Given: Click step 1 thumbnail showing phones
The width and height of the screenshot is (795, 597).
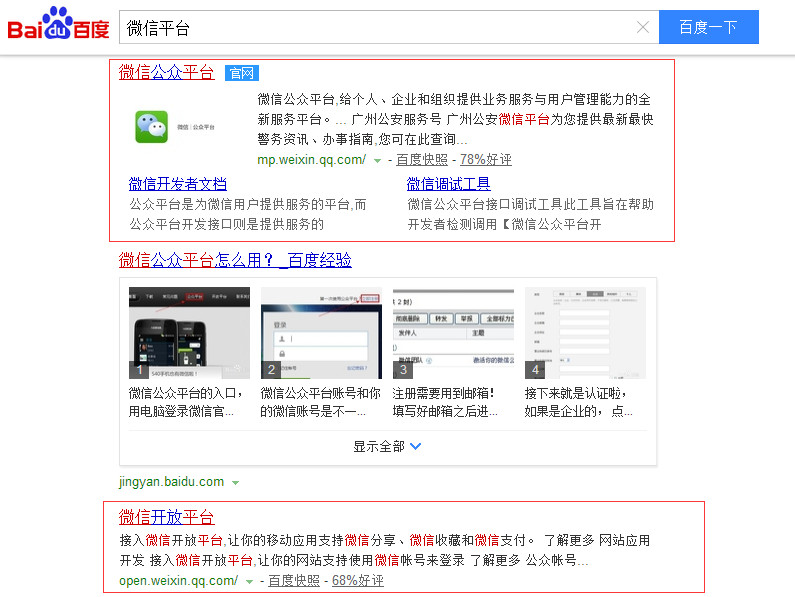Looking at the screenshot, I should click(x=189, y=333).
